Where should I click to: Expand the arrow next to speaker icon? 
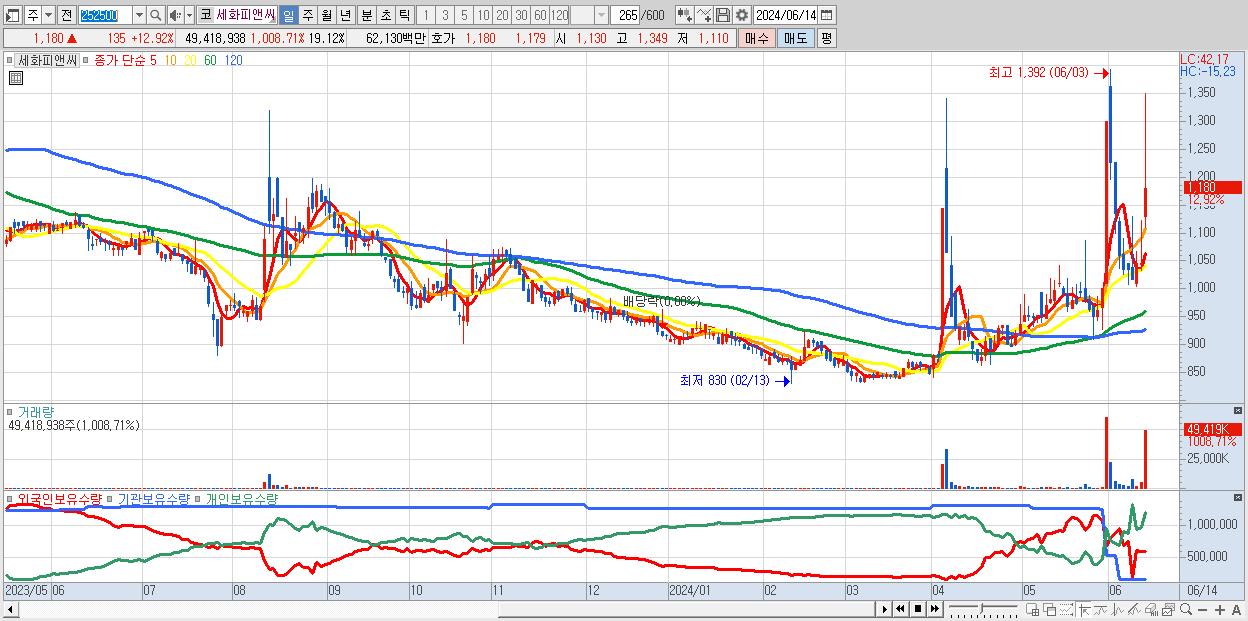pos(189,15)
